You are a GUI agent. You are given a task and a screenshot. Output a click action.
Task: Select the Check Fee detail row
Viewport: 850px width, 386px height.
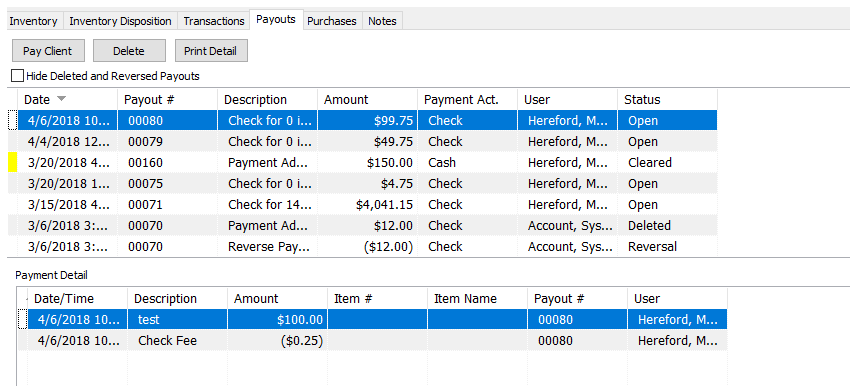click(377, 341)
